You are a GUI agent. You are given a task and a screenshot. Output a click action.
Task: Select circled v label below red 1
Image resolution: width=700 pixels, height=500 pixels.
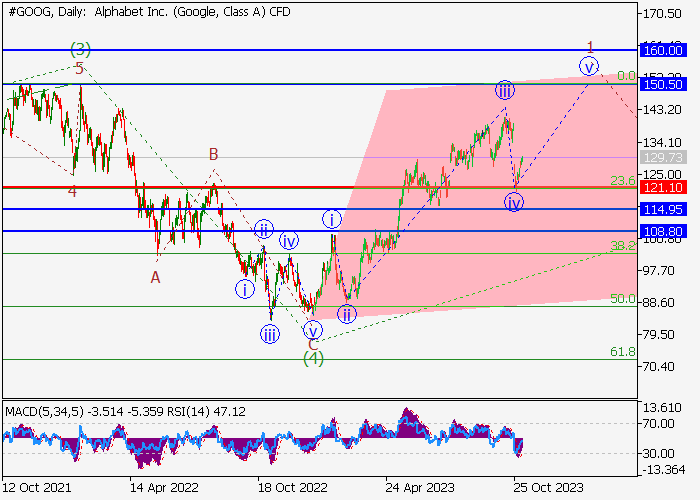(x=589, y=67)
